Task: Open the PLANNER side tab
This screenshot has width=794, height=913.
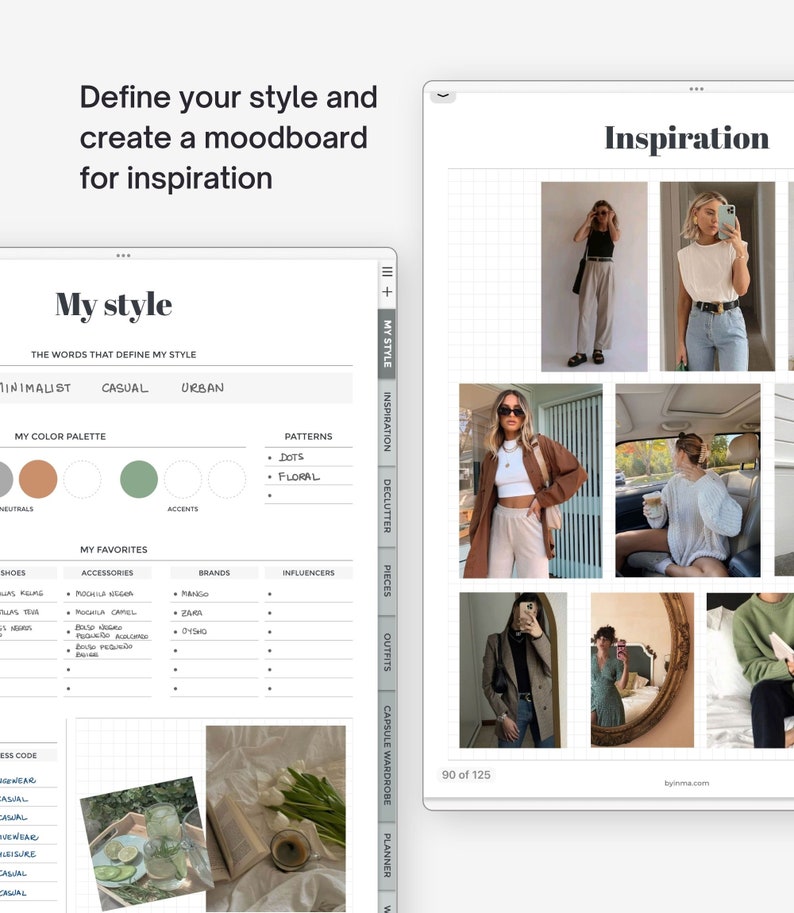Action: [x=387, y=855]
